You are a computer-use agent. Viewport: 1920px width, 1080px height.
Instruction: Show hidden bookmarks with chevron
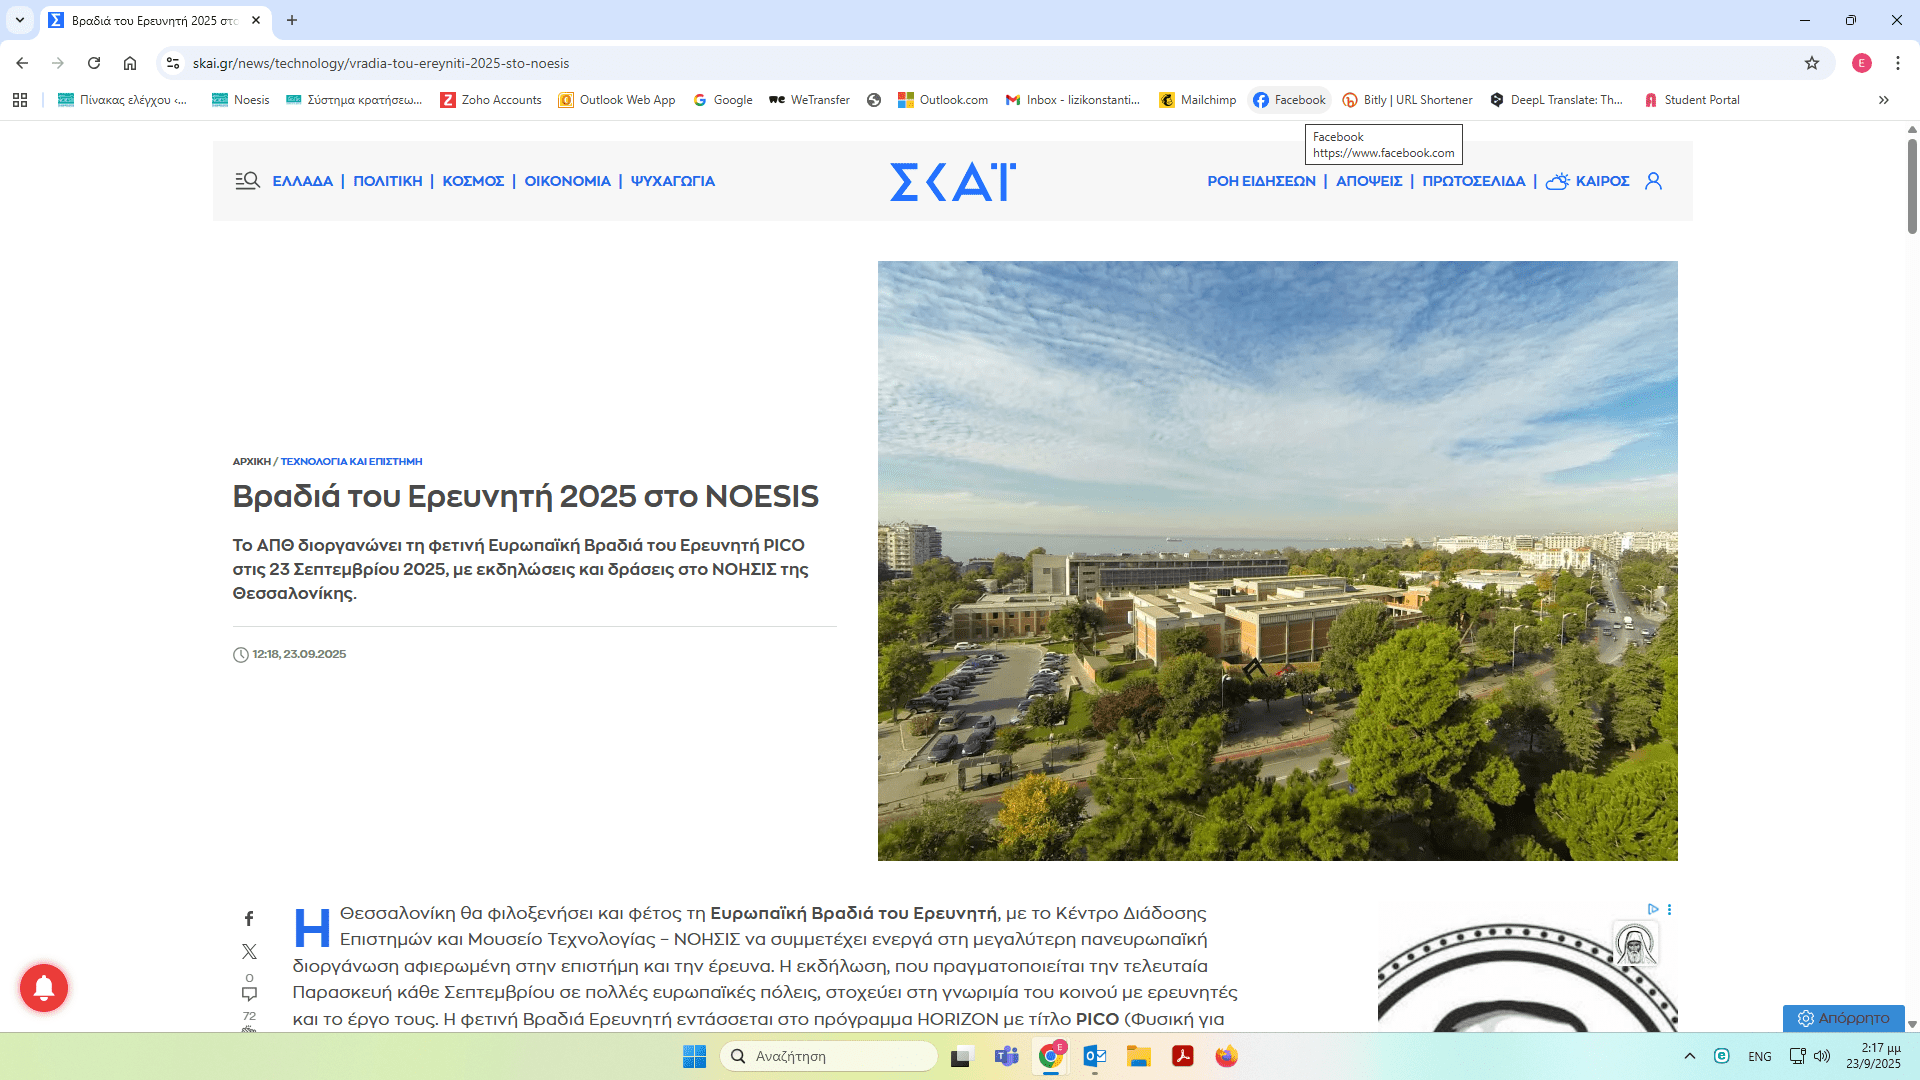tap(1883, 100)
